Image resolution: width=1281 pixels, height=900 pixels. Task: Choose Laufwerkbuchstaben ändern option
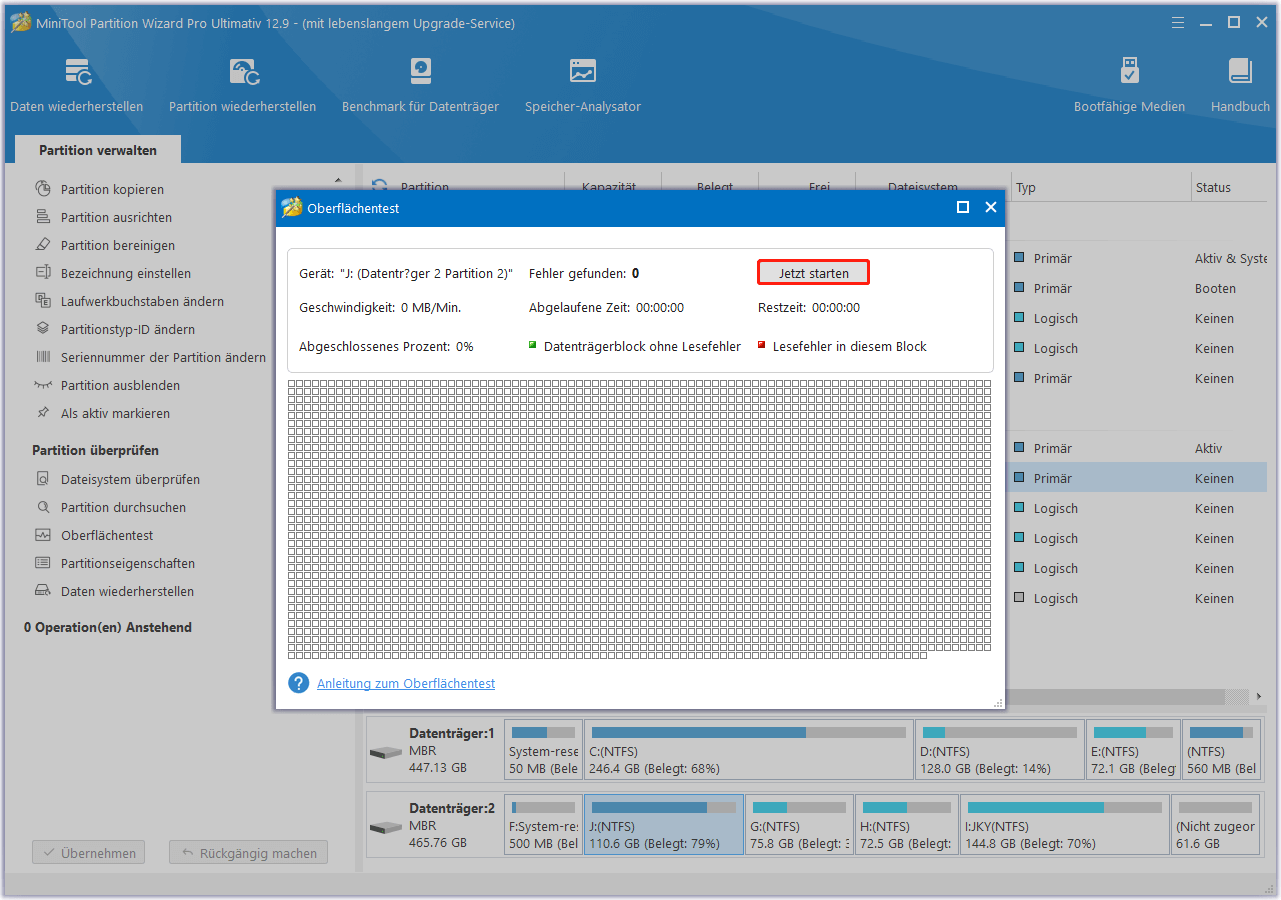tap(142, 301)
